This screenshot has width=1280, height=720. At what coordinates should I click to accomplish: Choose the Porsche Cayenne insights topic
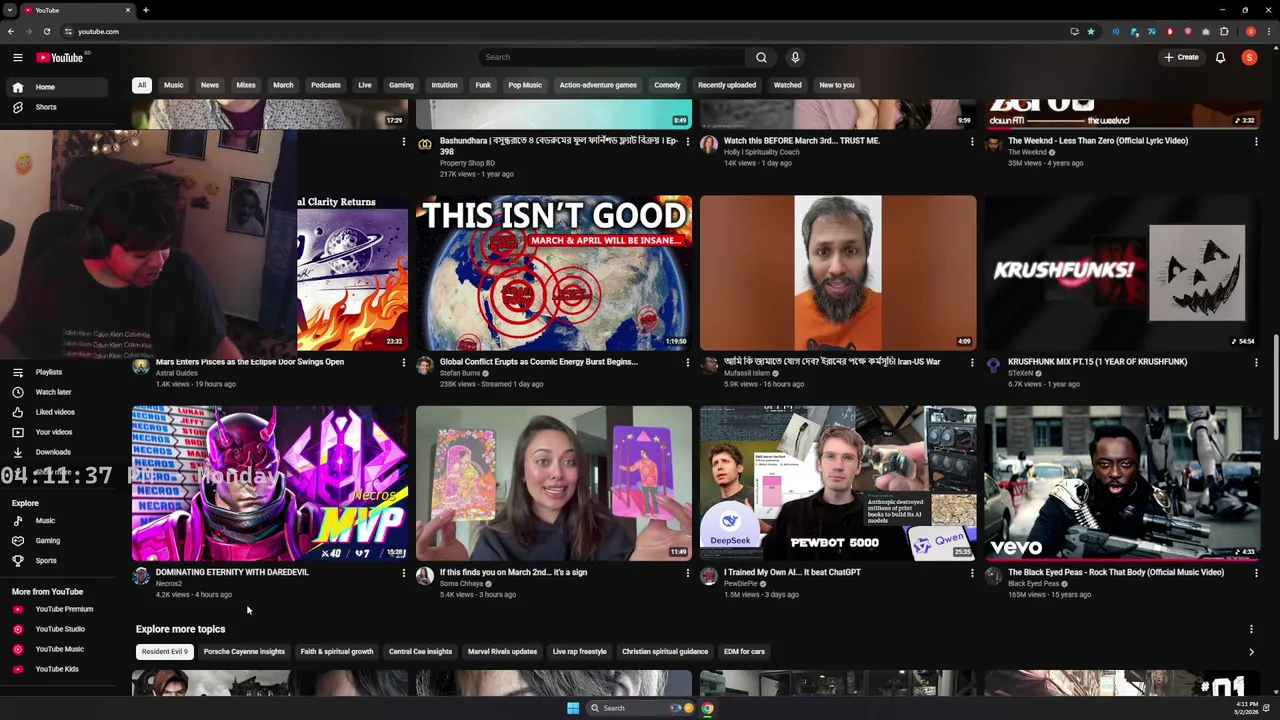pos(244,652)
